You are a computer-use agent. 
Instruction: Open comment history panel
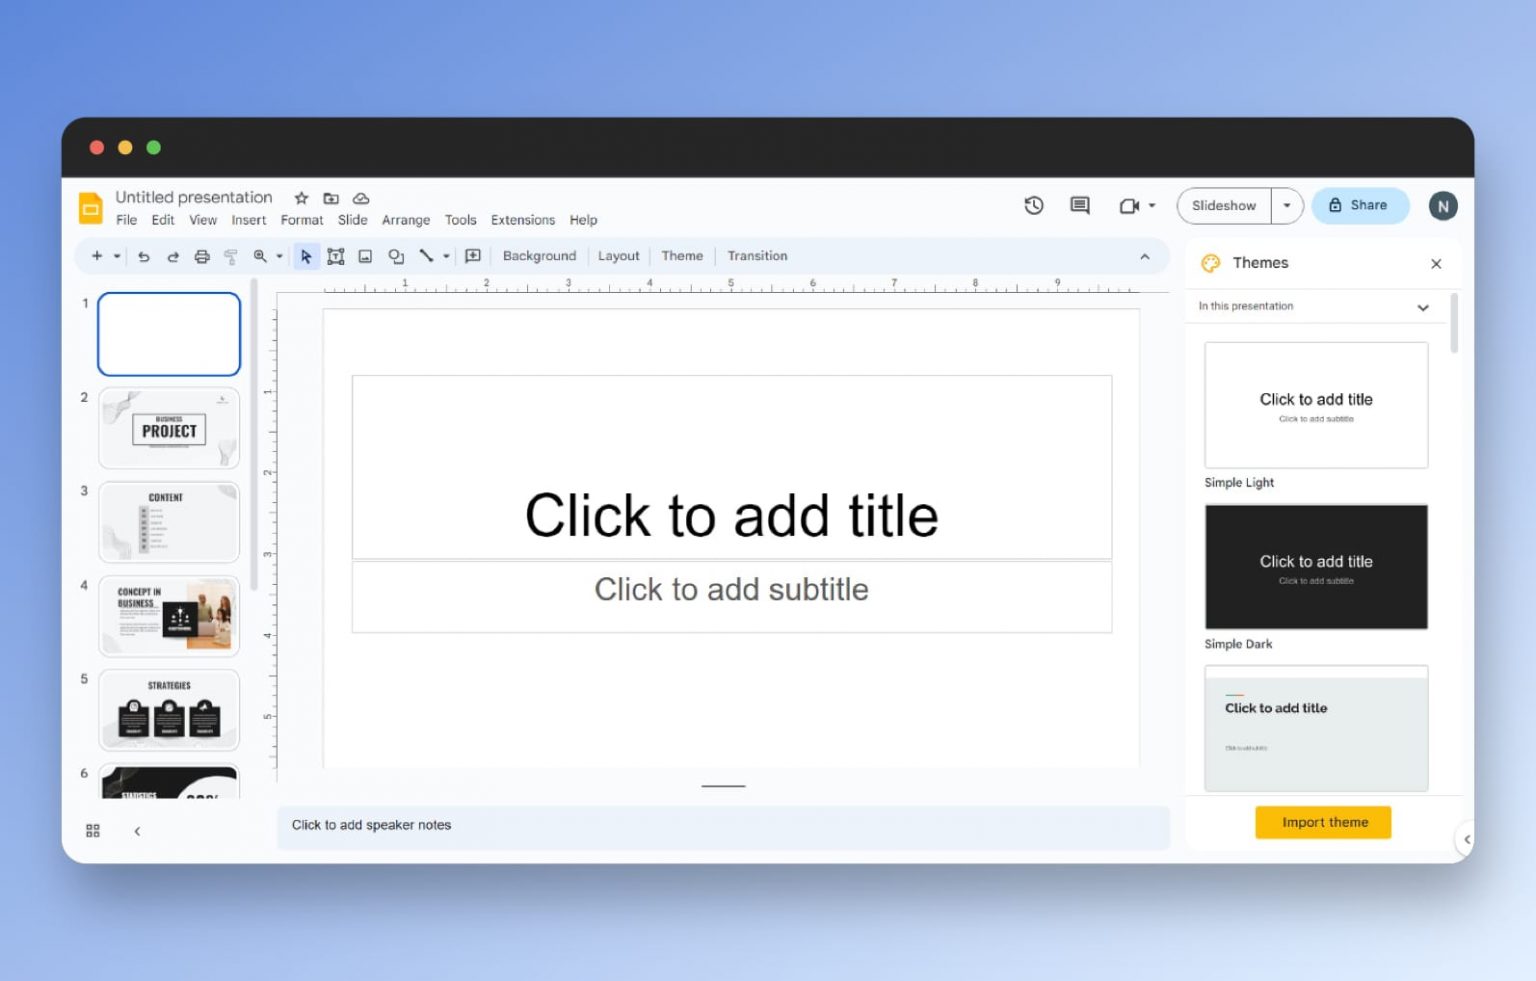pos(1079,205)
